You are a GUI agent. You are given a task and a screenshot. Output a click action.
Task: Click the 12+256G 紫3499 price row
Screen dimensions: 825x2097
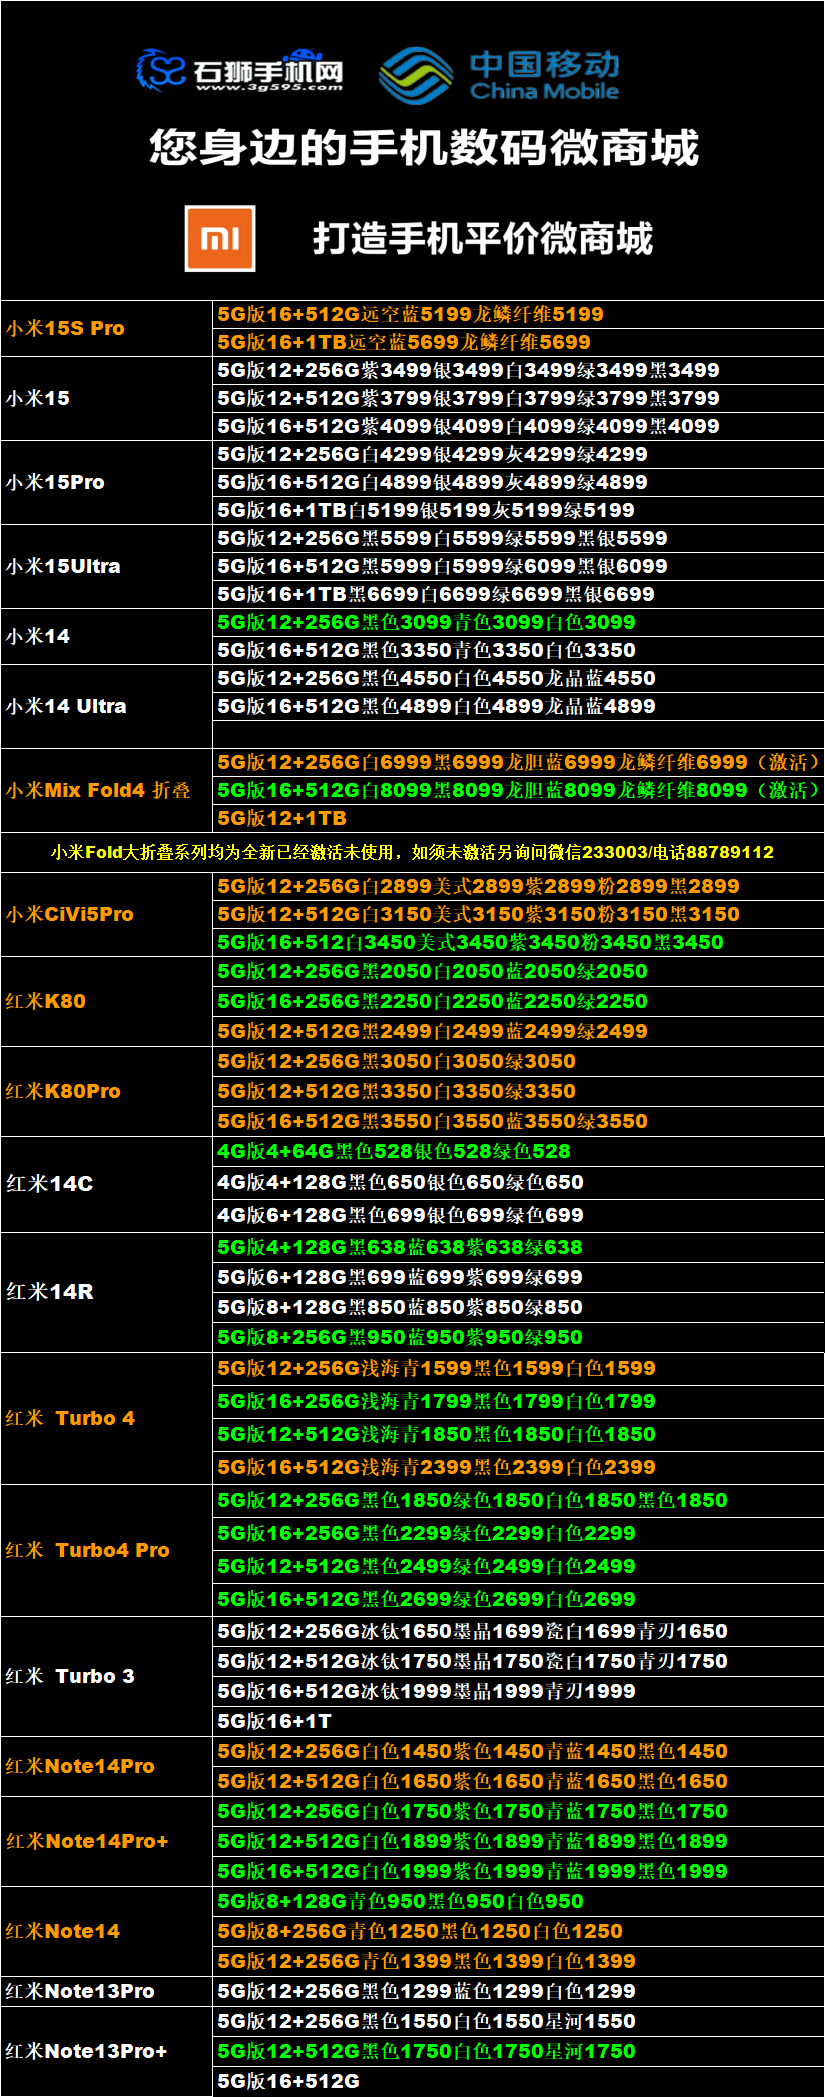pyautogui.click(x=519, y=370)
